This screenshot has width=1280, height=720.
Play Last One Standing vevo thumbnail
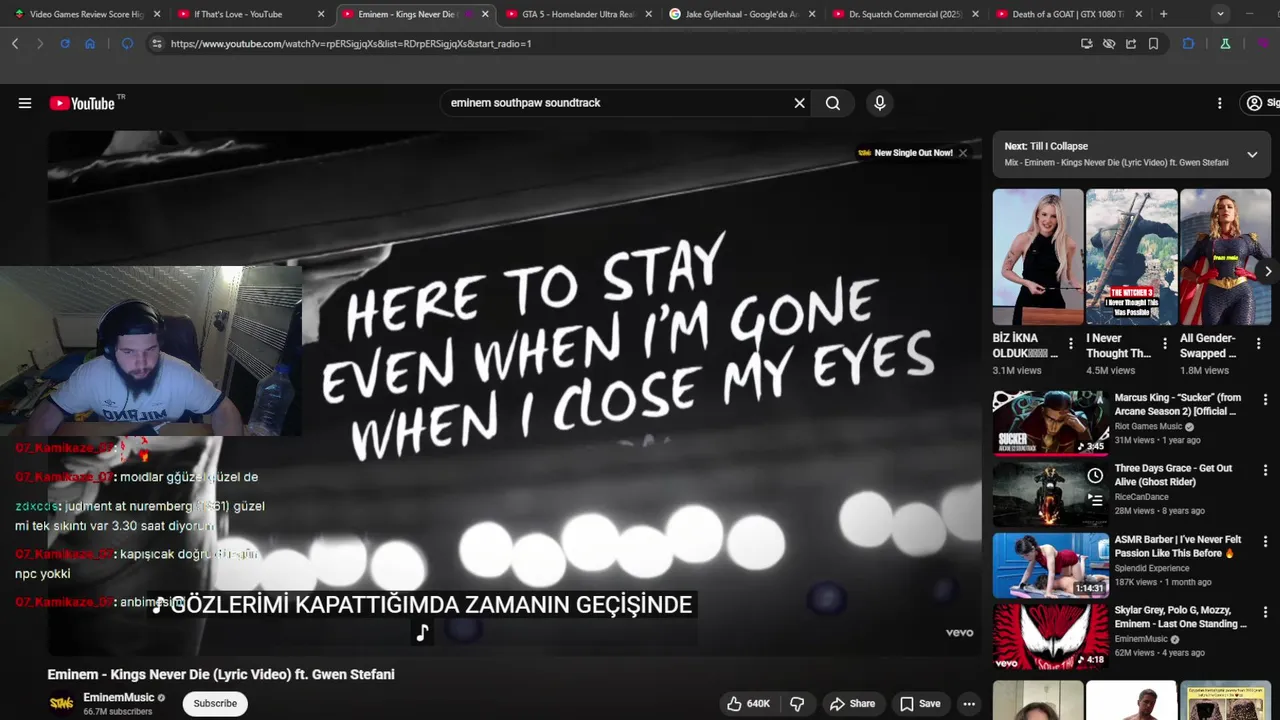(1050, 636)
